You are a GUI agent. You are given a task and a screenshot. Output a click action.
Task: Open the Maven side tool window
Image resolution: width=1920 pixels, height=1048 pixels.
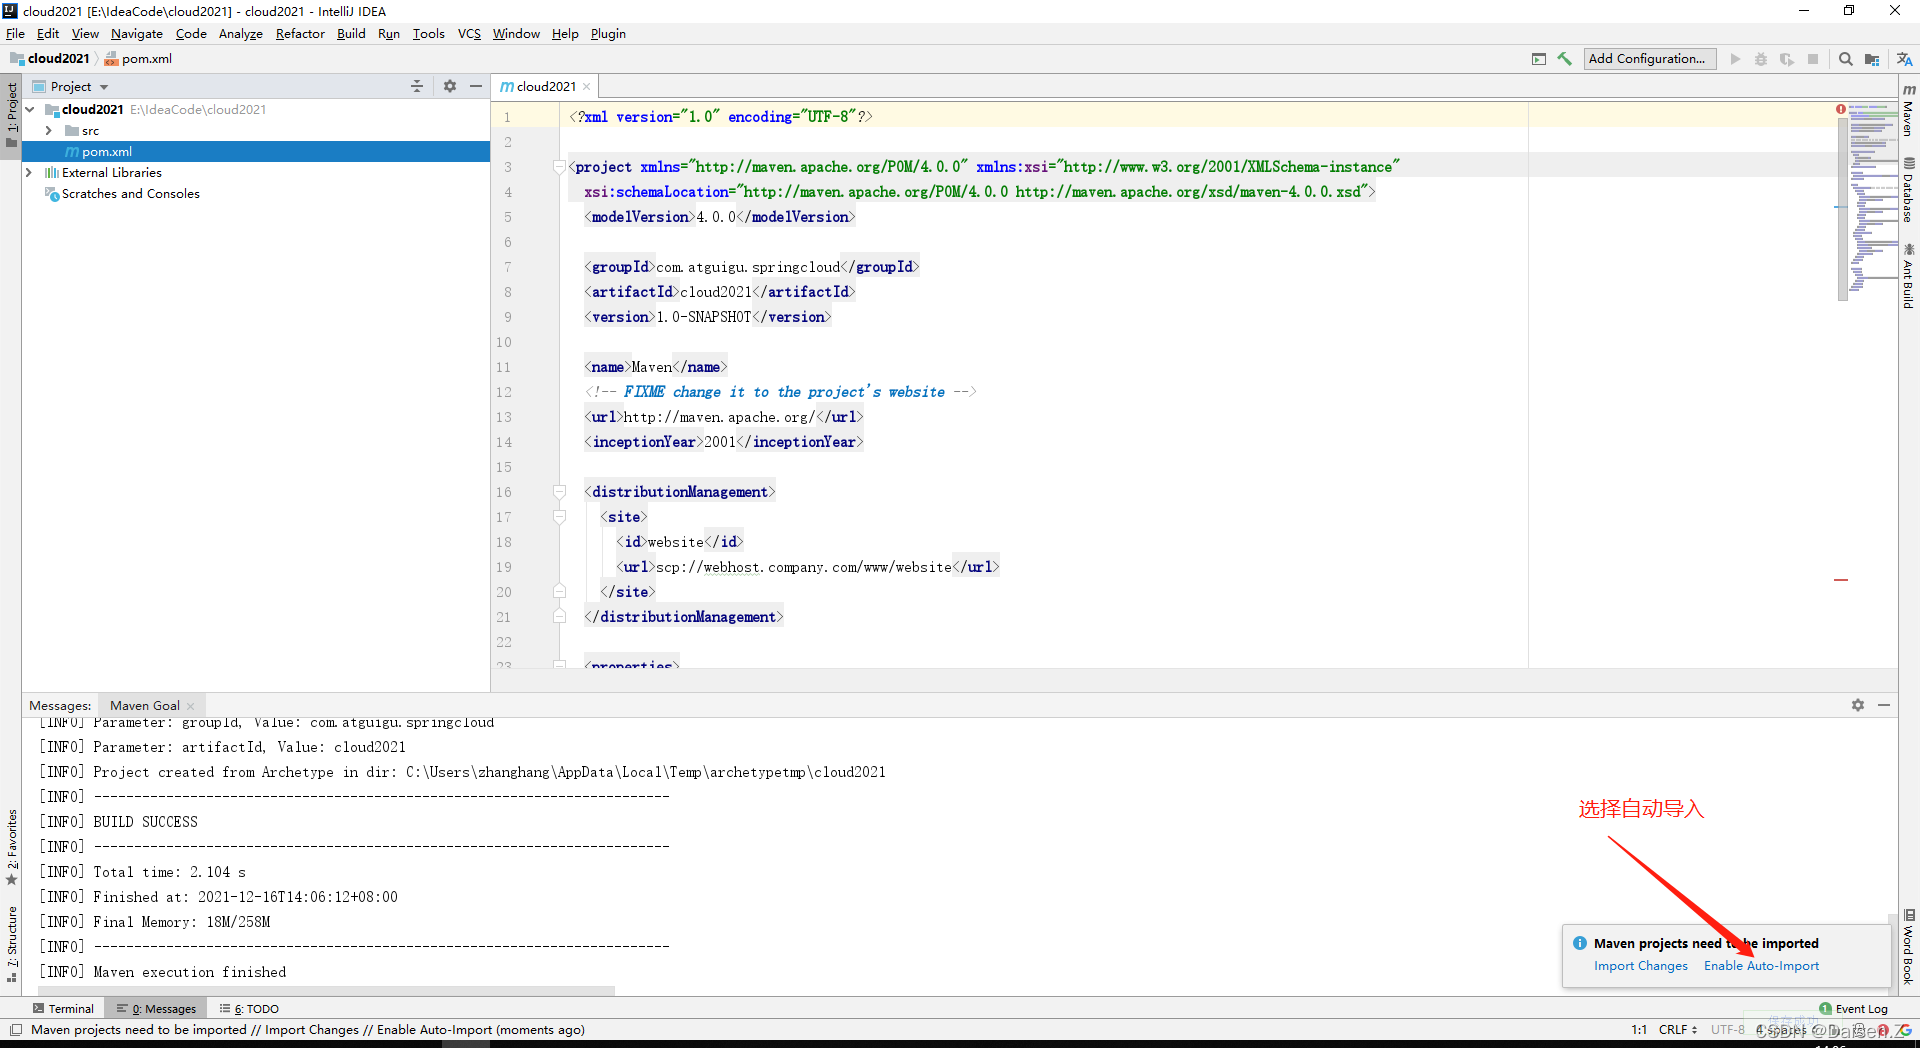click(x=1909, y=110)
